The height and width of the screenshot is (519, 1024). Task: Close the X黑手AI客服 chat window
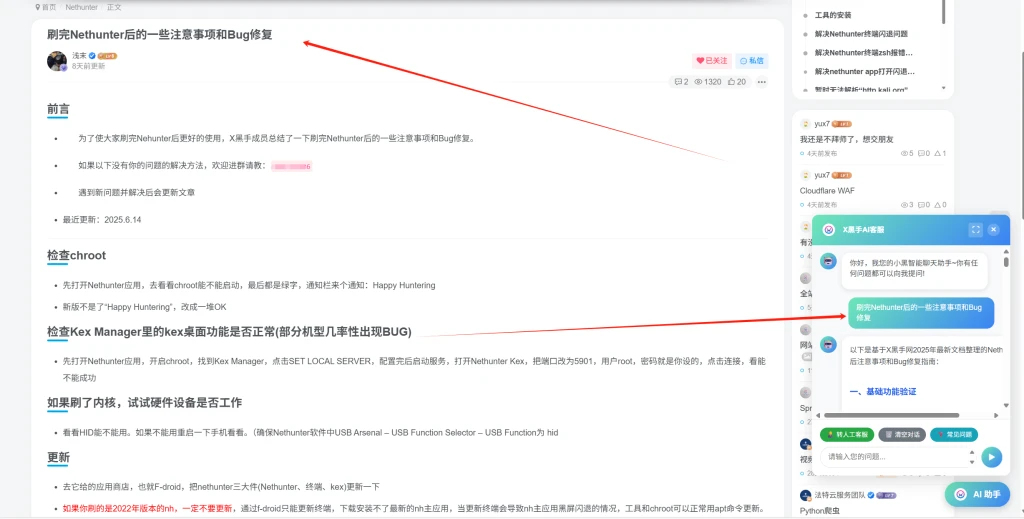pyautogui.click(x=993, y=230)
